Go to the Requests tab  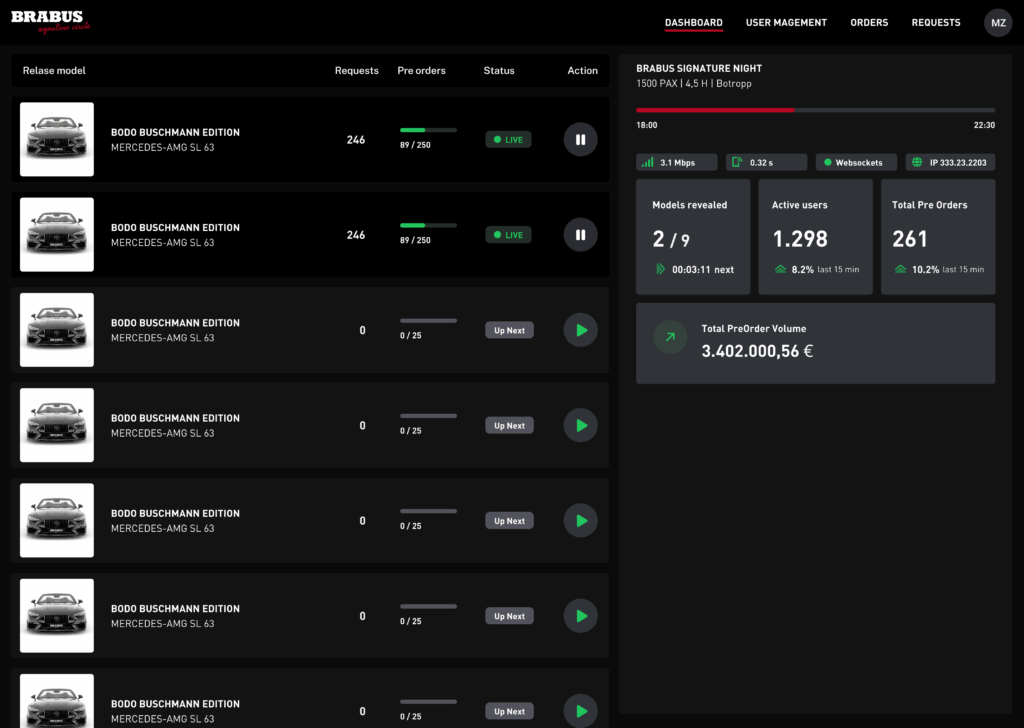coord(935,22)
